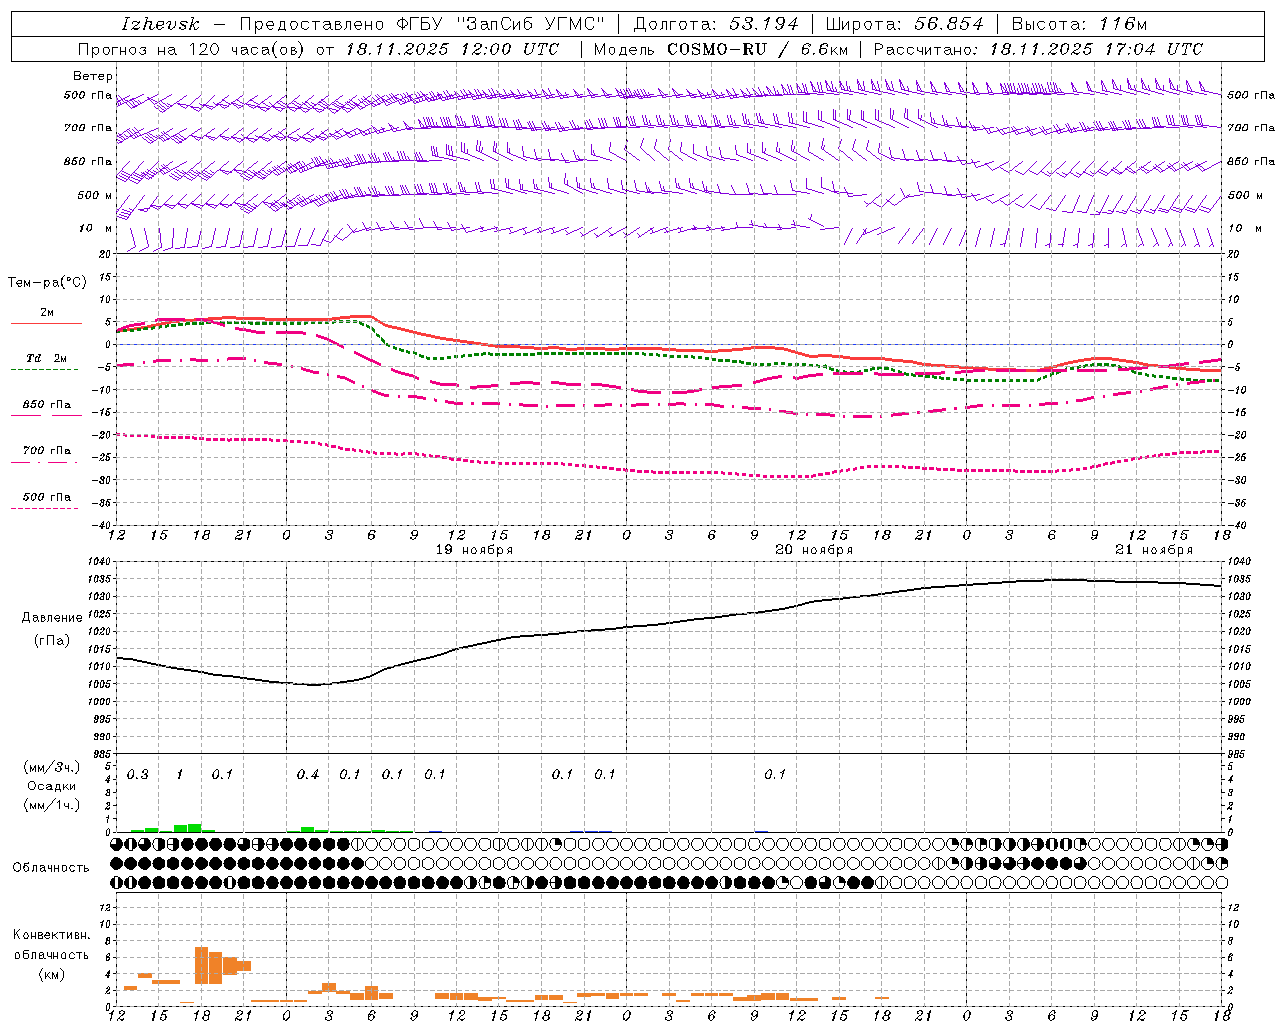Click the Td 2м dew point legend entry
1280x1024 pixels.
(x=46, y=363)
